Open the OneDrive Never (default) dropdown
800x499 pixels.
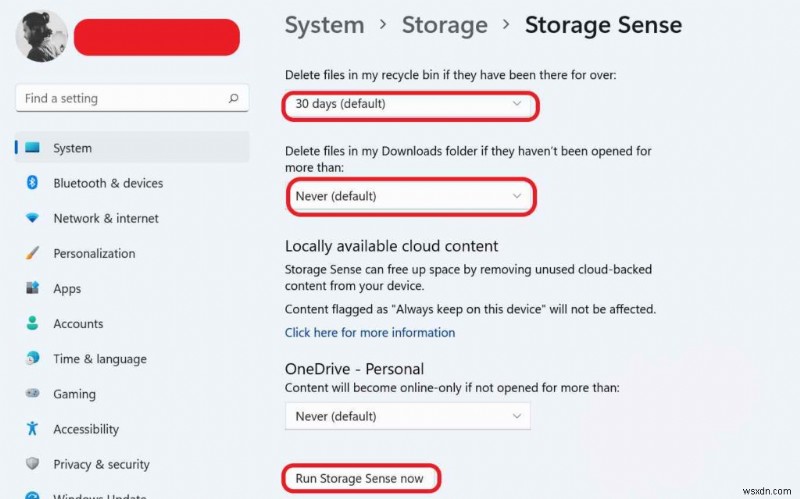click(407, 416)
